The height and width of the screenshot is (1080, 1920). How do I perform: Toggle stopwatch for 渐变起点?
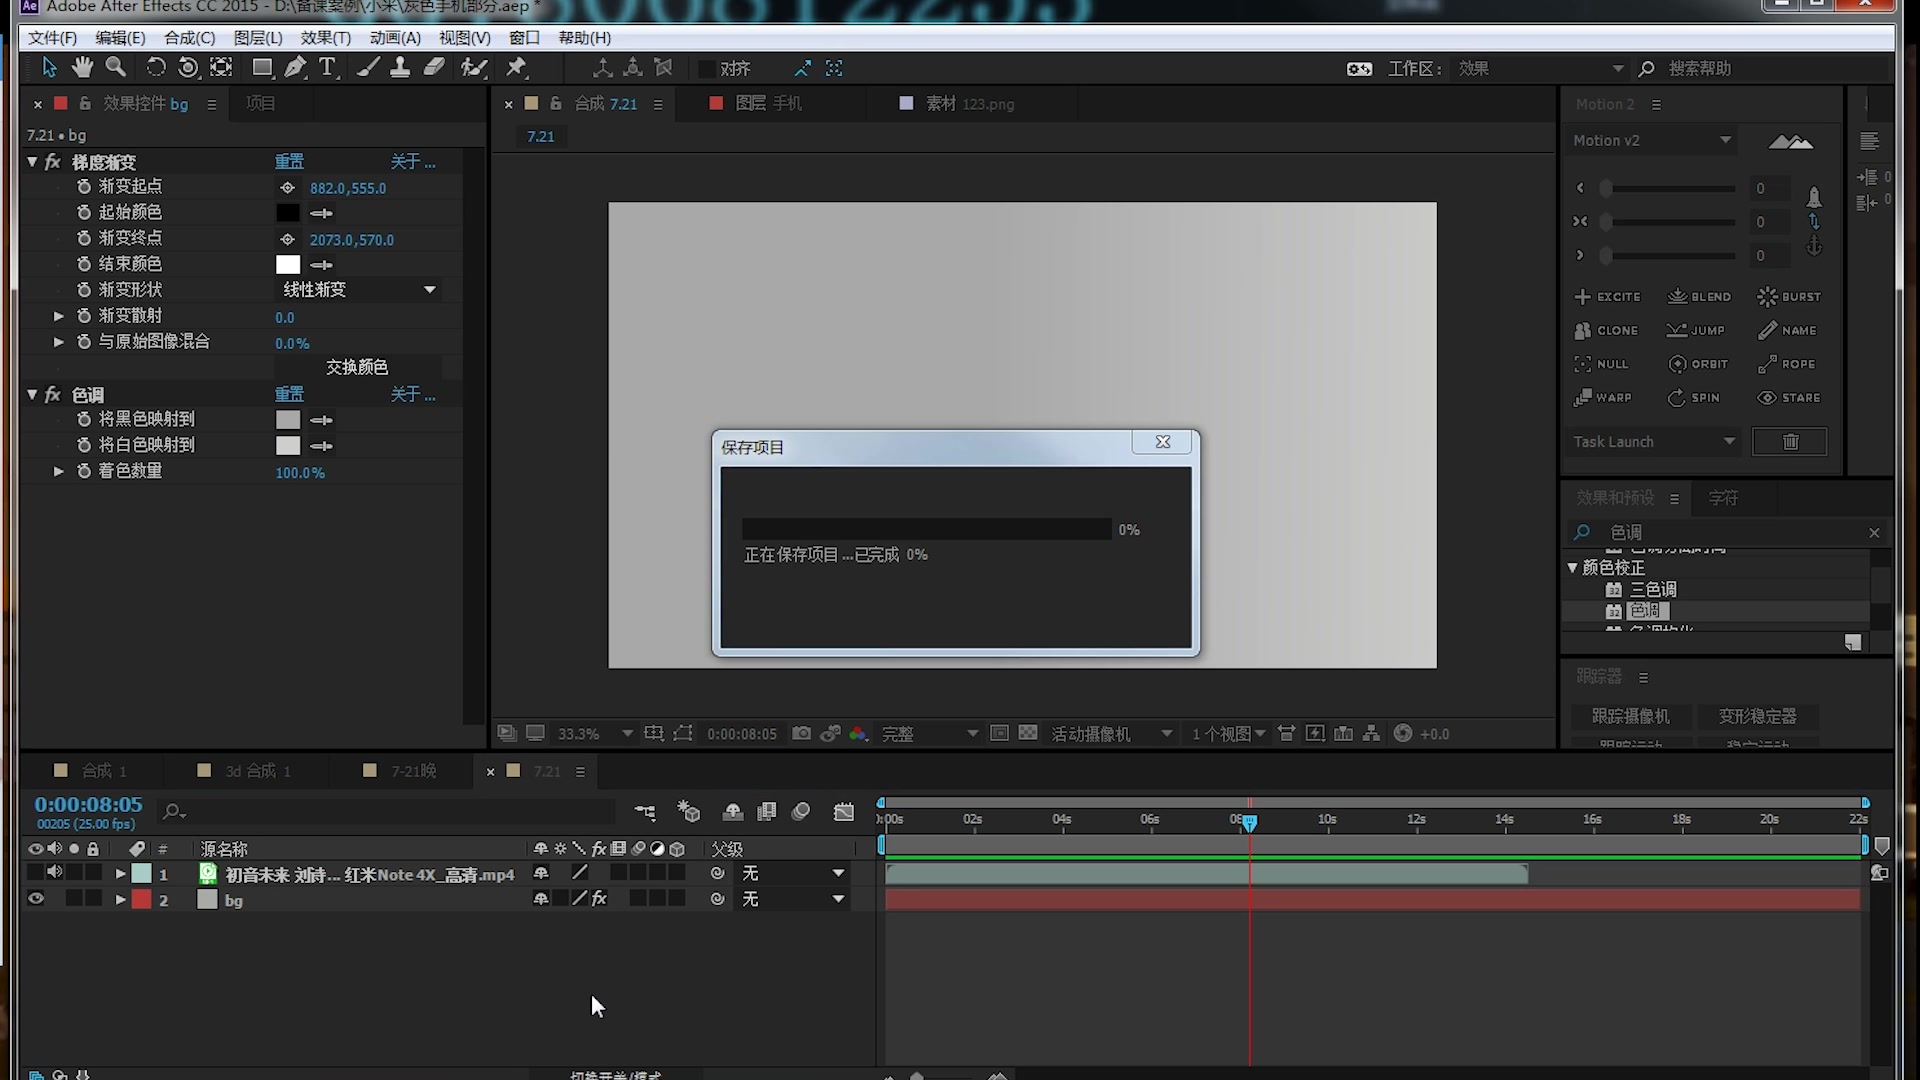coord(84,187)
